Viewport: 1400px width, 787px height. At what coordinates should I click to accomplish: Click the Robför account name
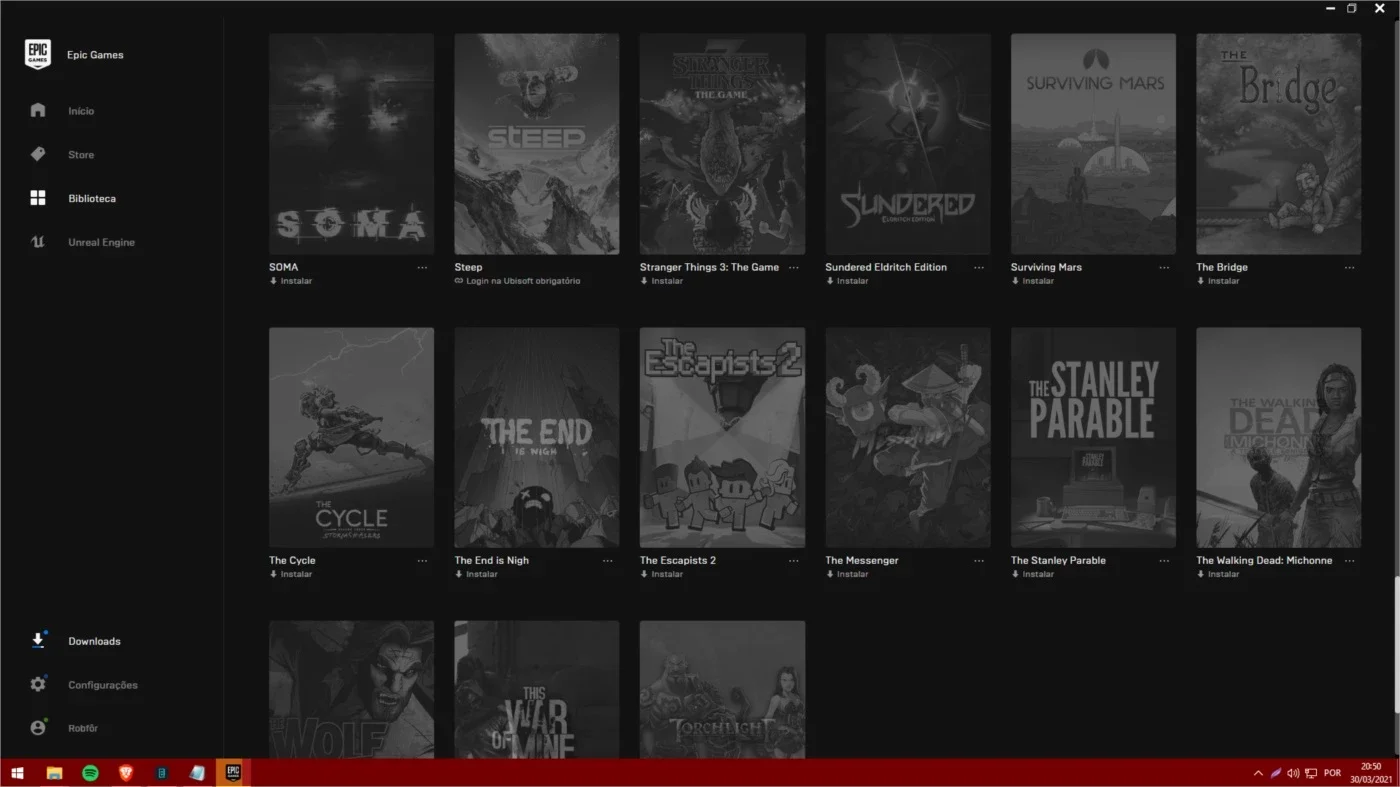point(83,728)
